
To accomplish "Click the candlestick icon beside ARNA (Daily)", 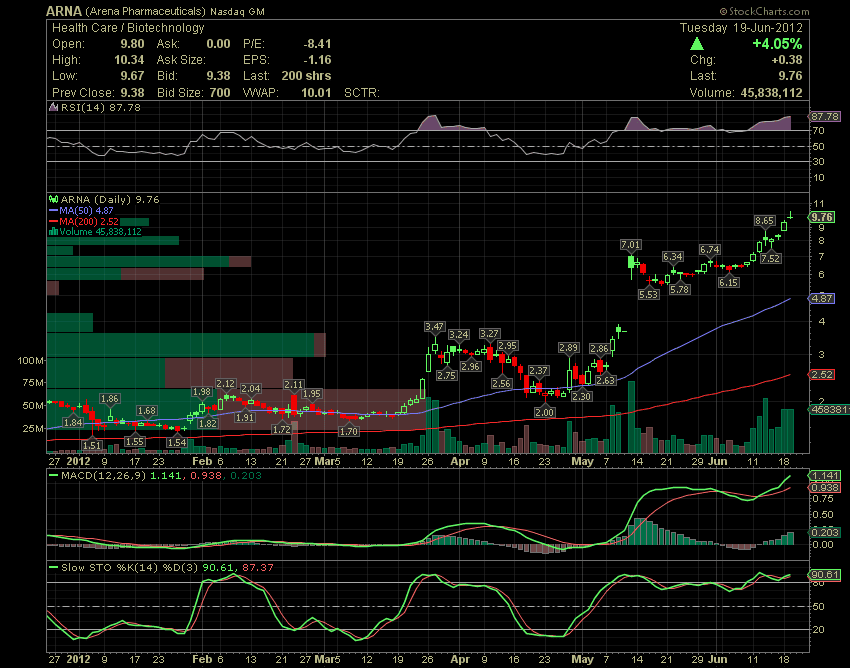I will coord(53,200).
